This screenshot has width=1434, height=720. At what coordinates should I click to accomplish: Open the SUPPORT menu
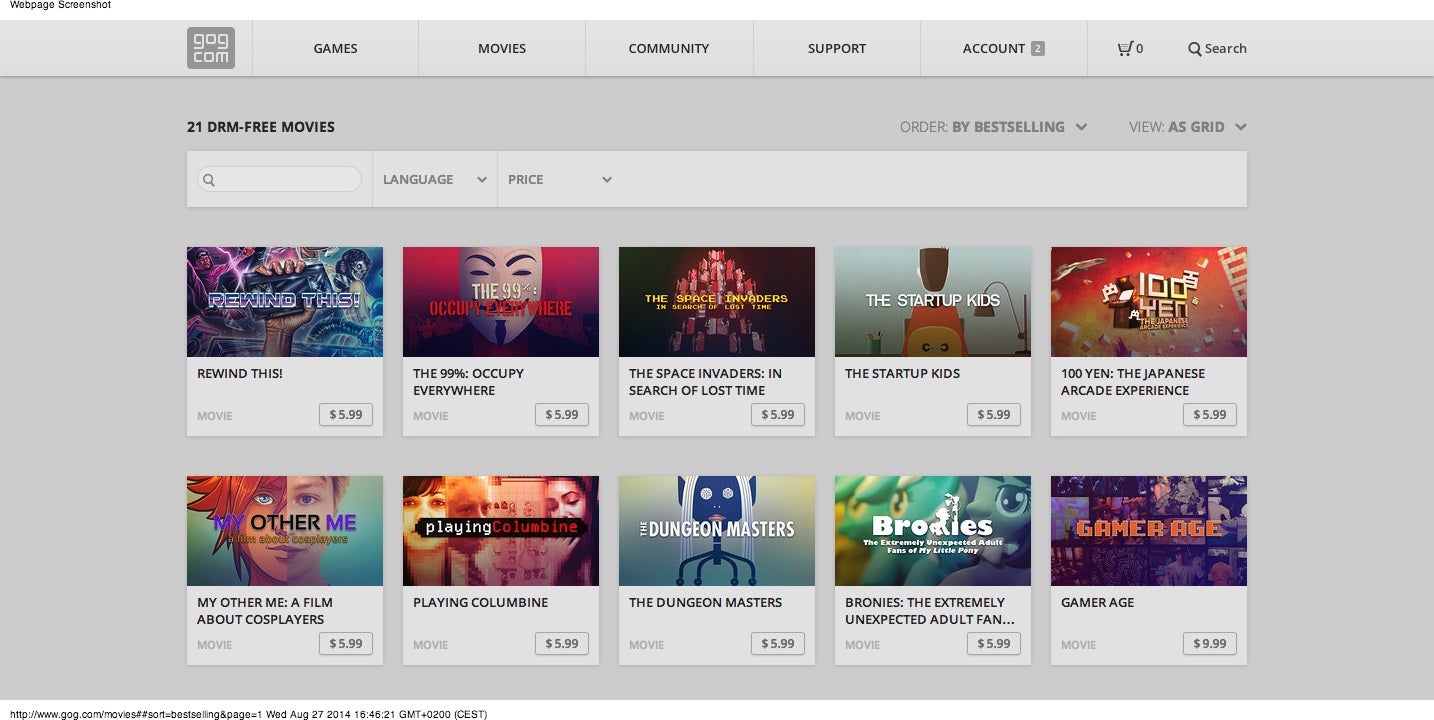point(837,48)
